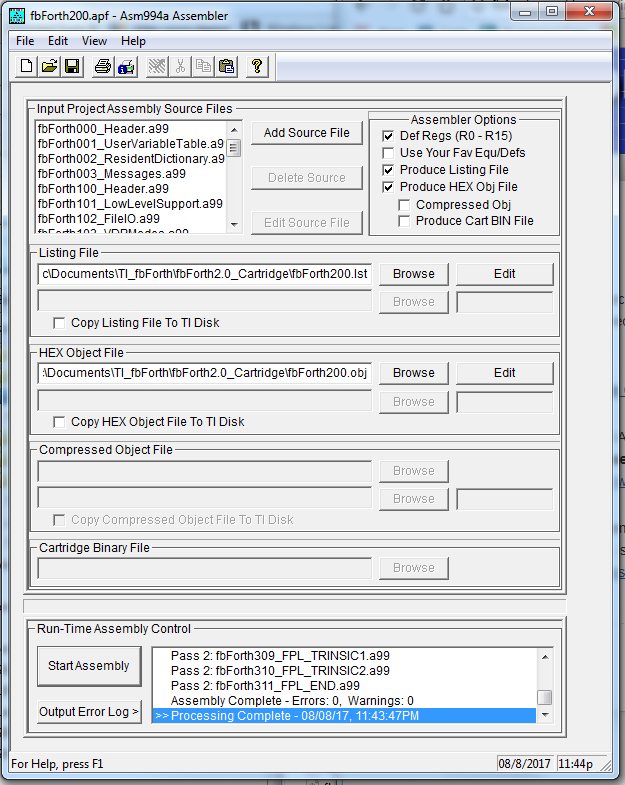The width and height of the screenshot is (625, 785).
Task: Check Copy Listing File To TI Disk
Action: point(59,323)
